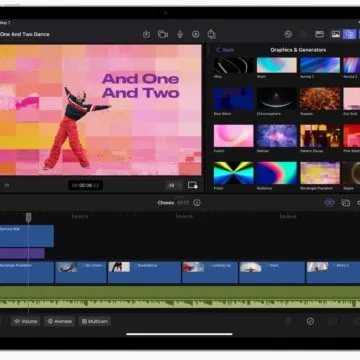Click the One And Two Dance project title
The height and width of the screenshot is (360, 360).
point(25,34)
